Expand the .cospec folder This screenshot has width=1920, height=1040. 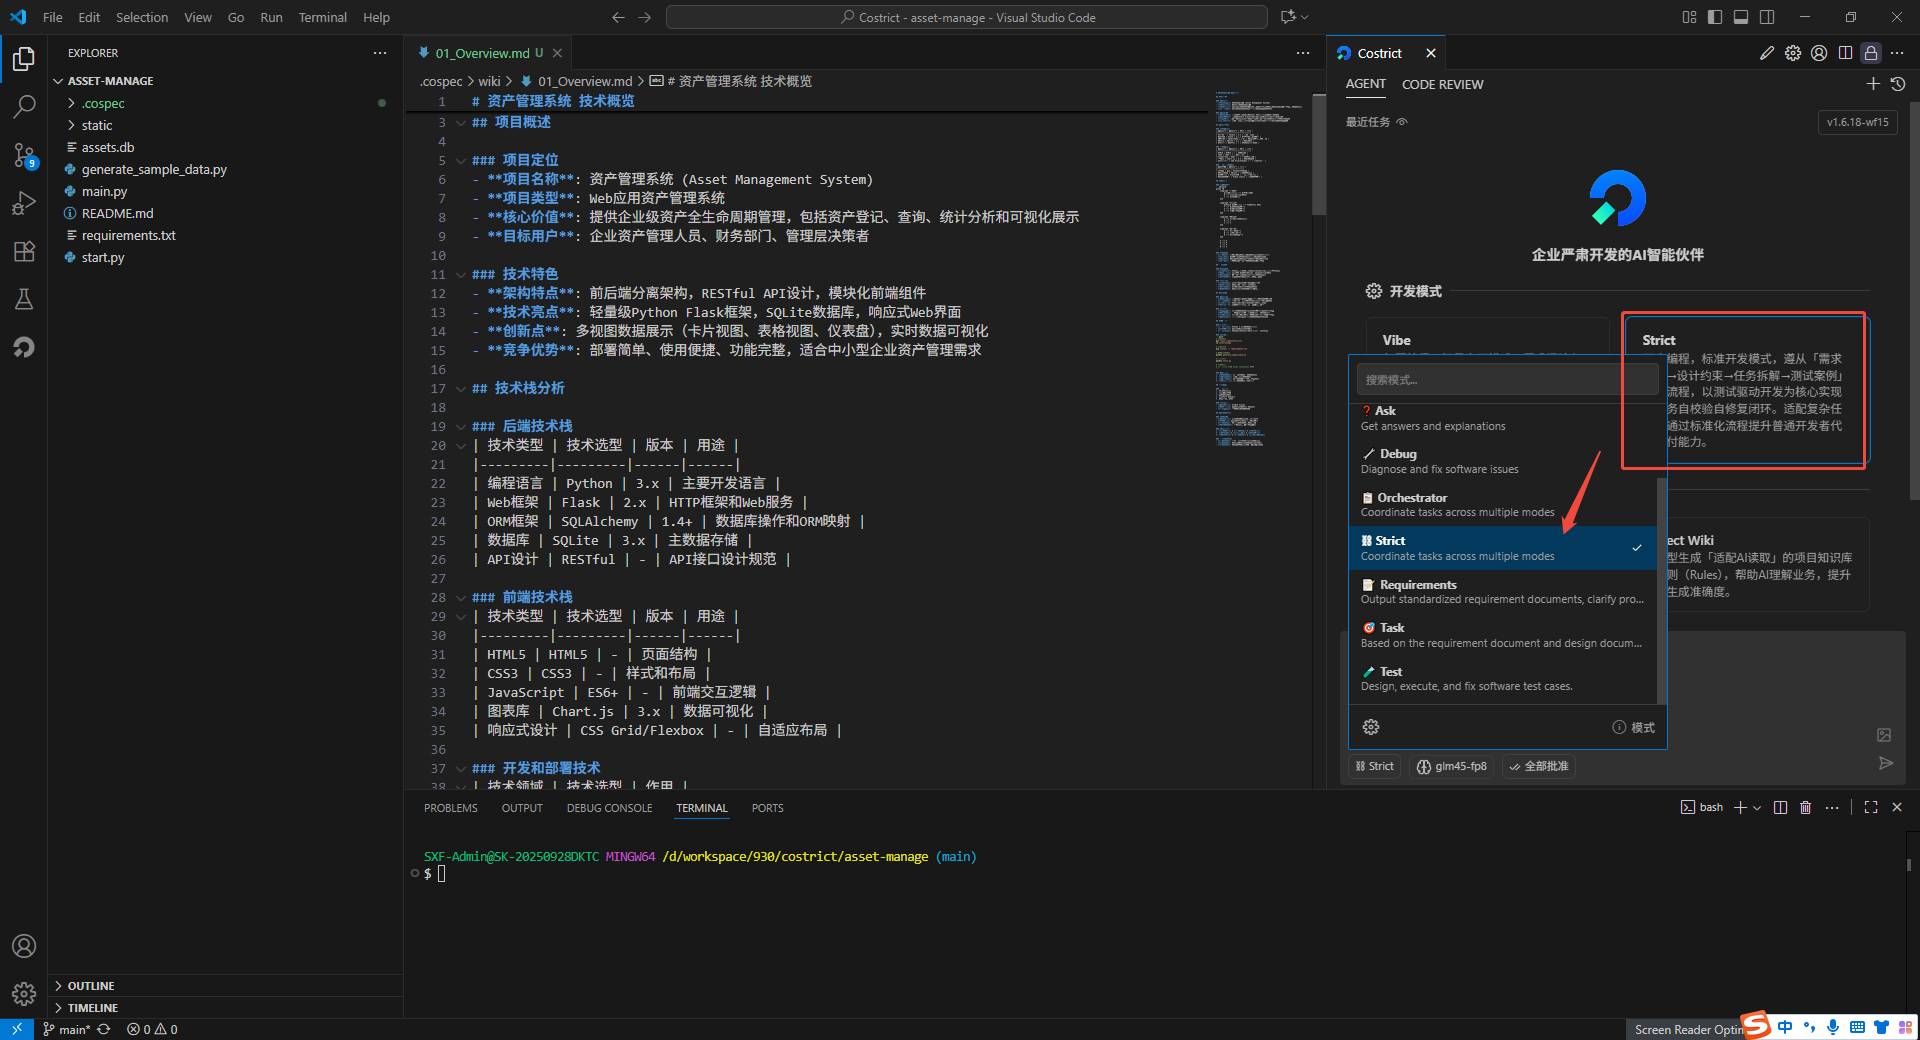click(x=103, y=103)
